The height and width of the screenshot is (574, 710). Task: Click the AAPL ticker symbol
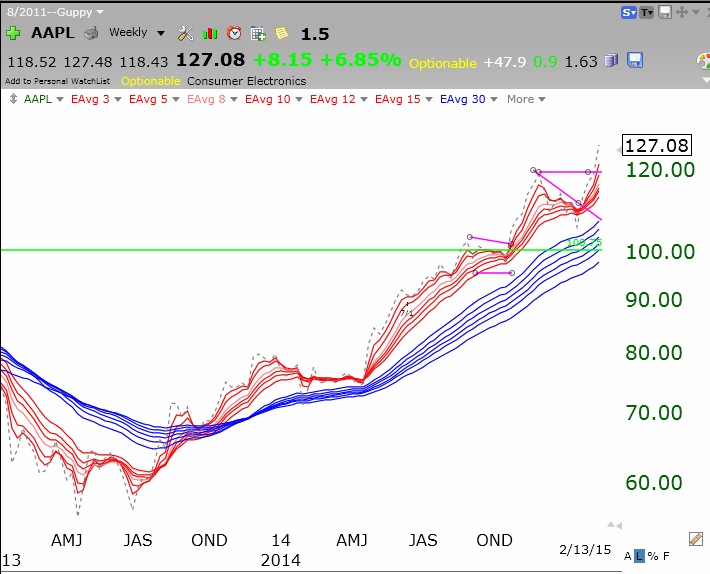[x=53, y=33]
